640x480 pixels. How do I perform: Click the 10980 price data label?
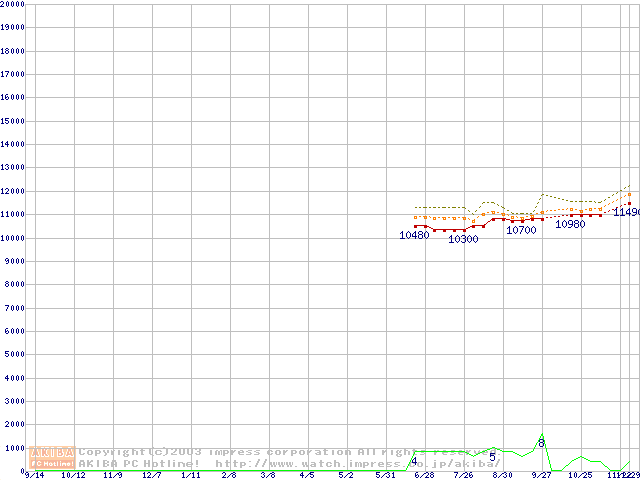[570, 225]
